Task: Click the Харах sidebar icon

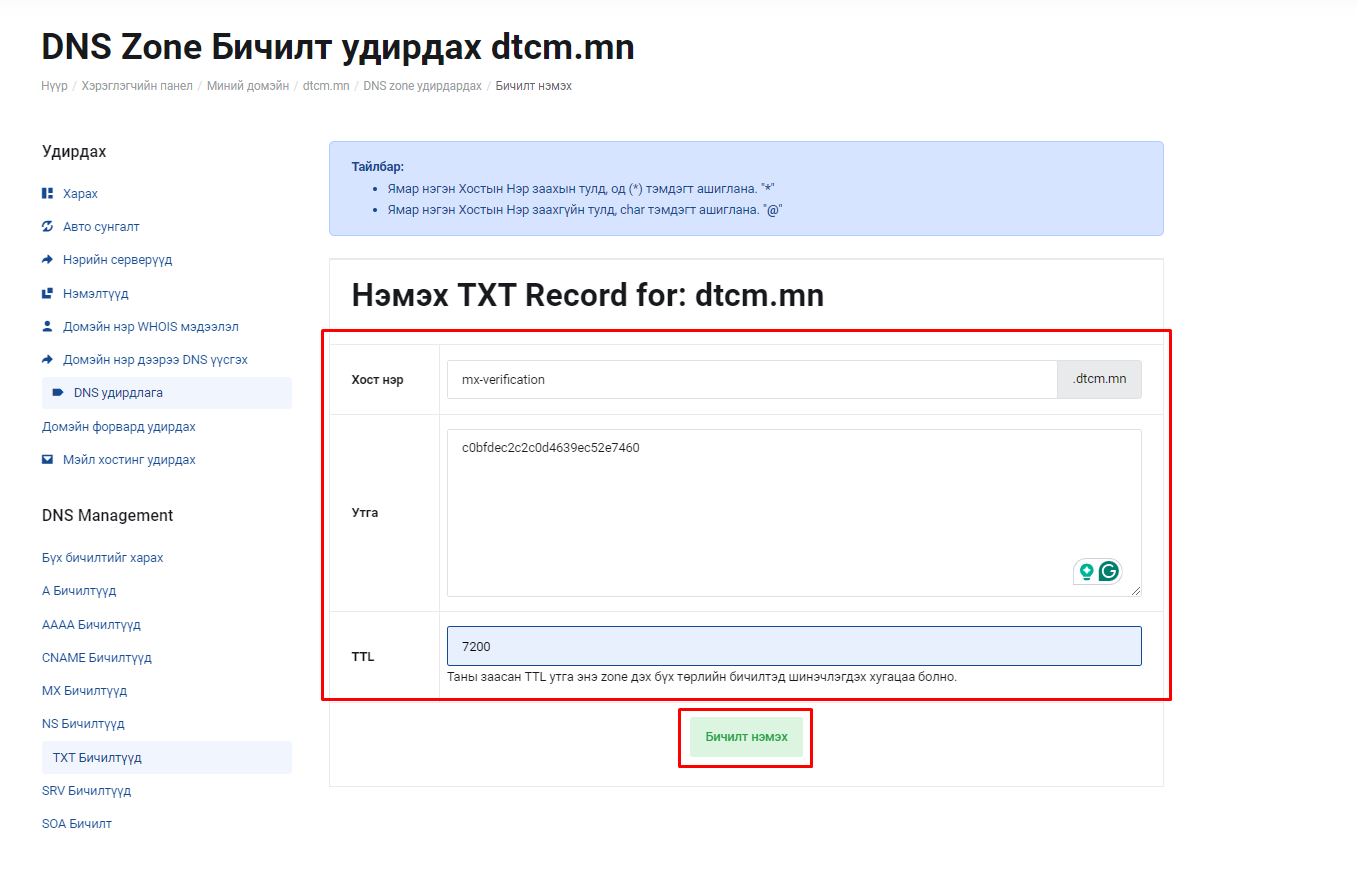Action: click(x=47, y=193)
